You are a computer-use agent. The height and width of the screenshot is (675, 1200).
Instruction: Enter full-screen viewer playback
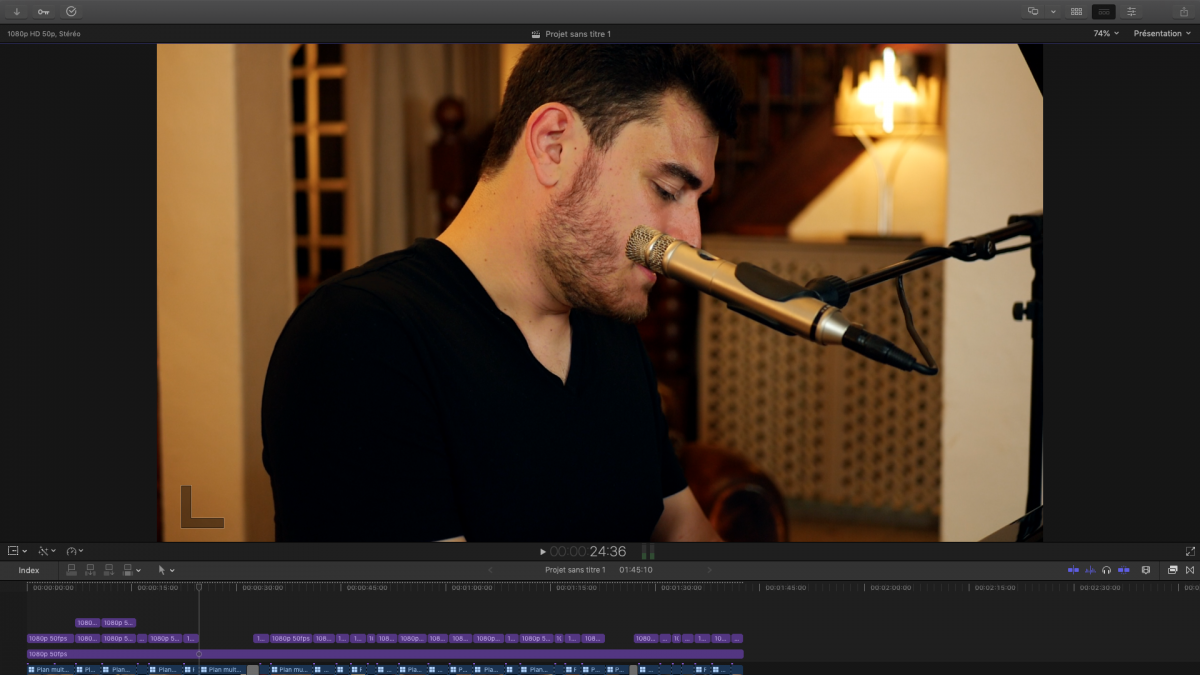pos(1190,551)
